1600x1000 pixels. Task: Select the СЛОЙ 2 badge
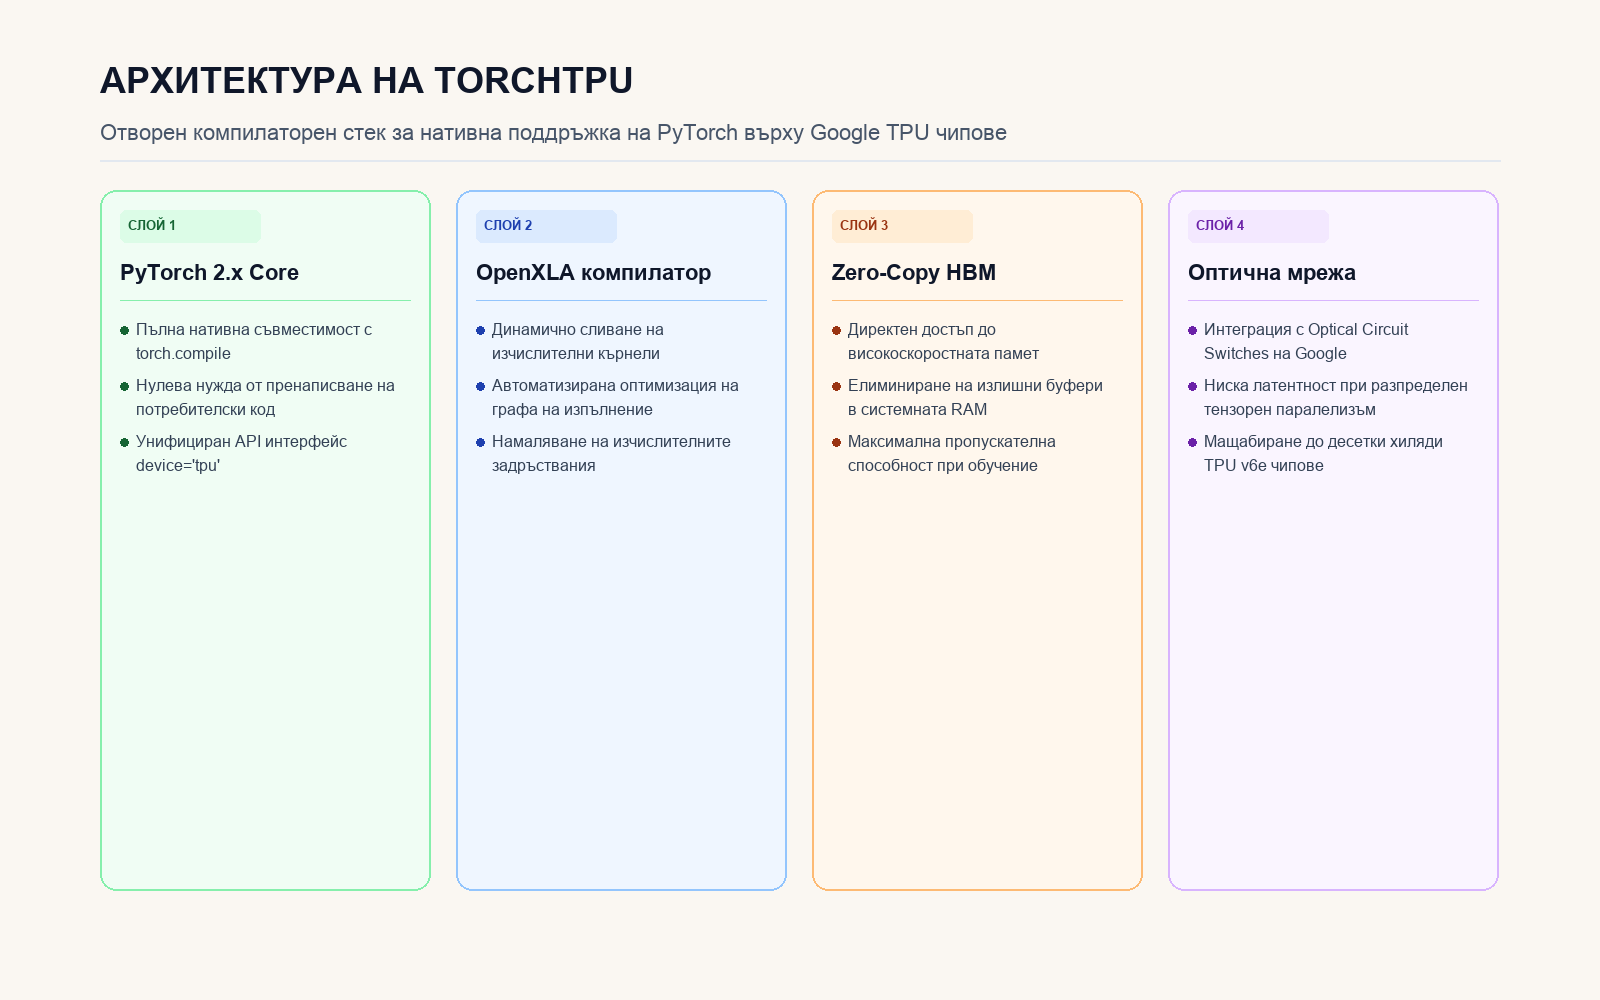546,226
